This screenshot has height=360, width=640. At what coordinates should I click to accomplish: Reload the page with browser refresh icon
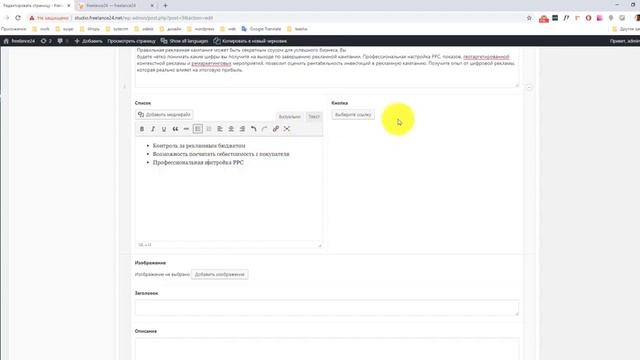pos(18,18)
